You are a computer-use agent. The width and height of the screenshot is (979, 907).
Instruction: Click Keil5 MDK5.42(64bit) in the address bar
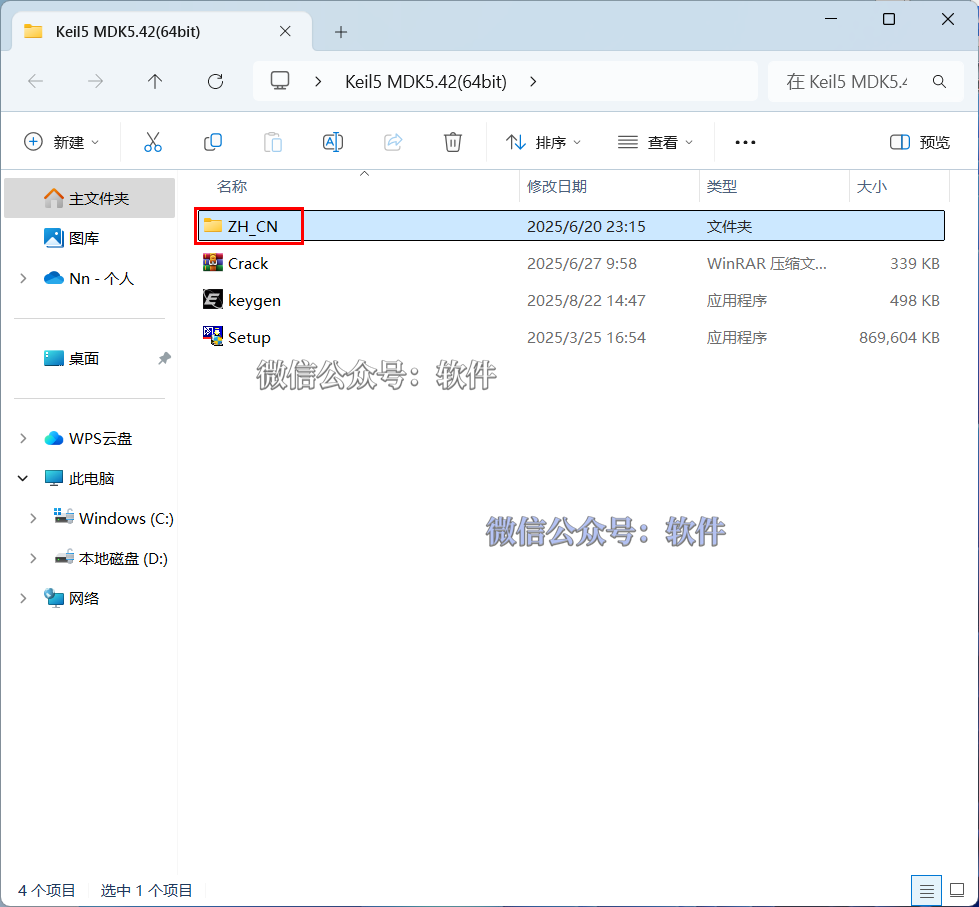426,81
